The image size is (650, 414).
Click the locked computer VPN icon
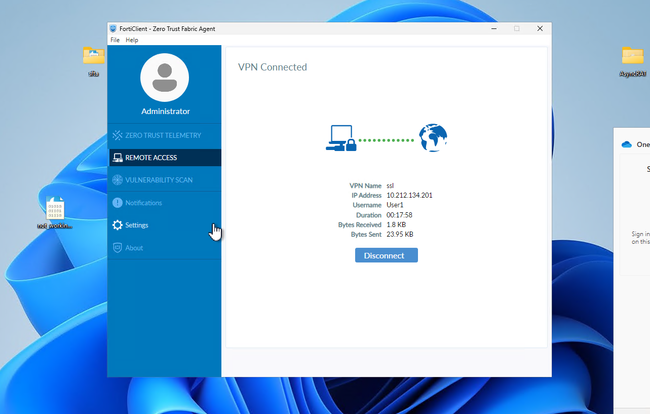click(341, 138)
